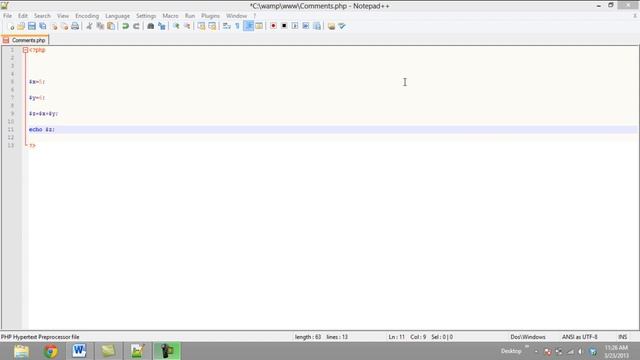Click the green Undo arrow

[125, 26]
